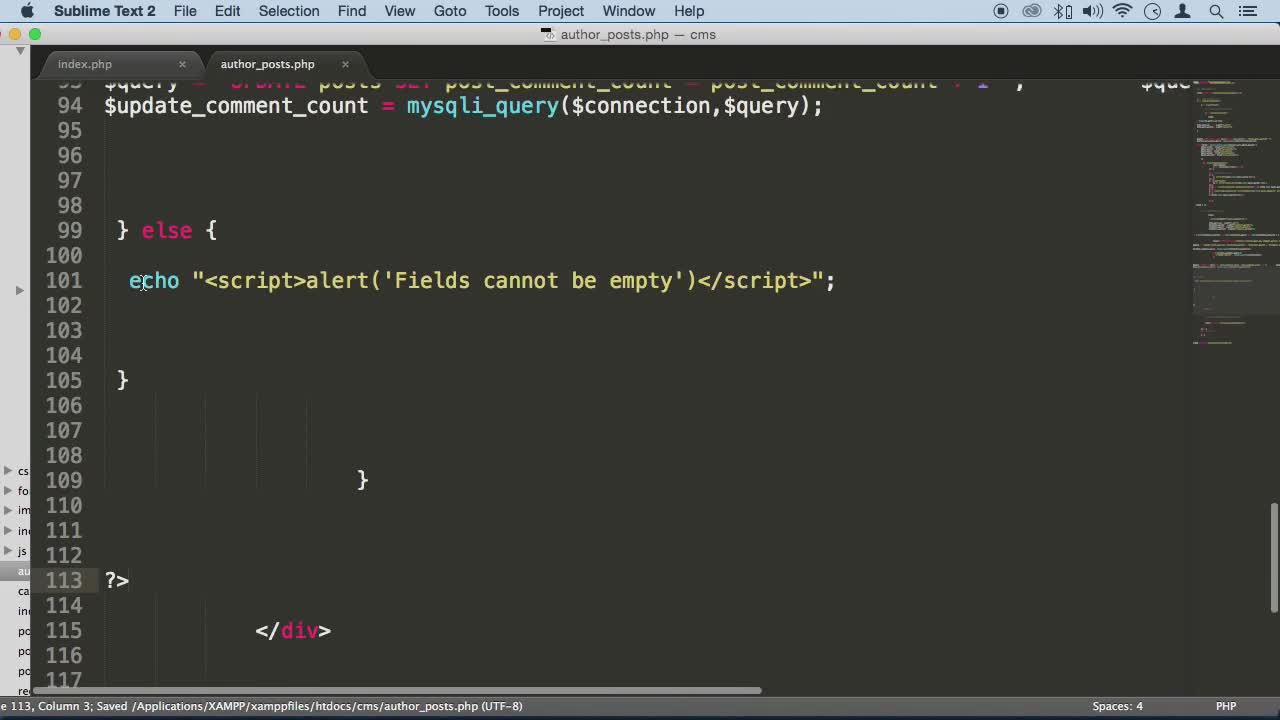Open the Wi-Fi status menu
1280x720 pixels.
tap(1123, 11)
